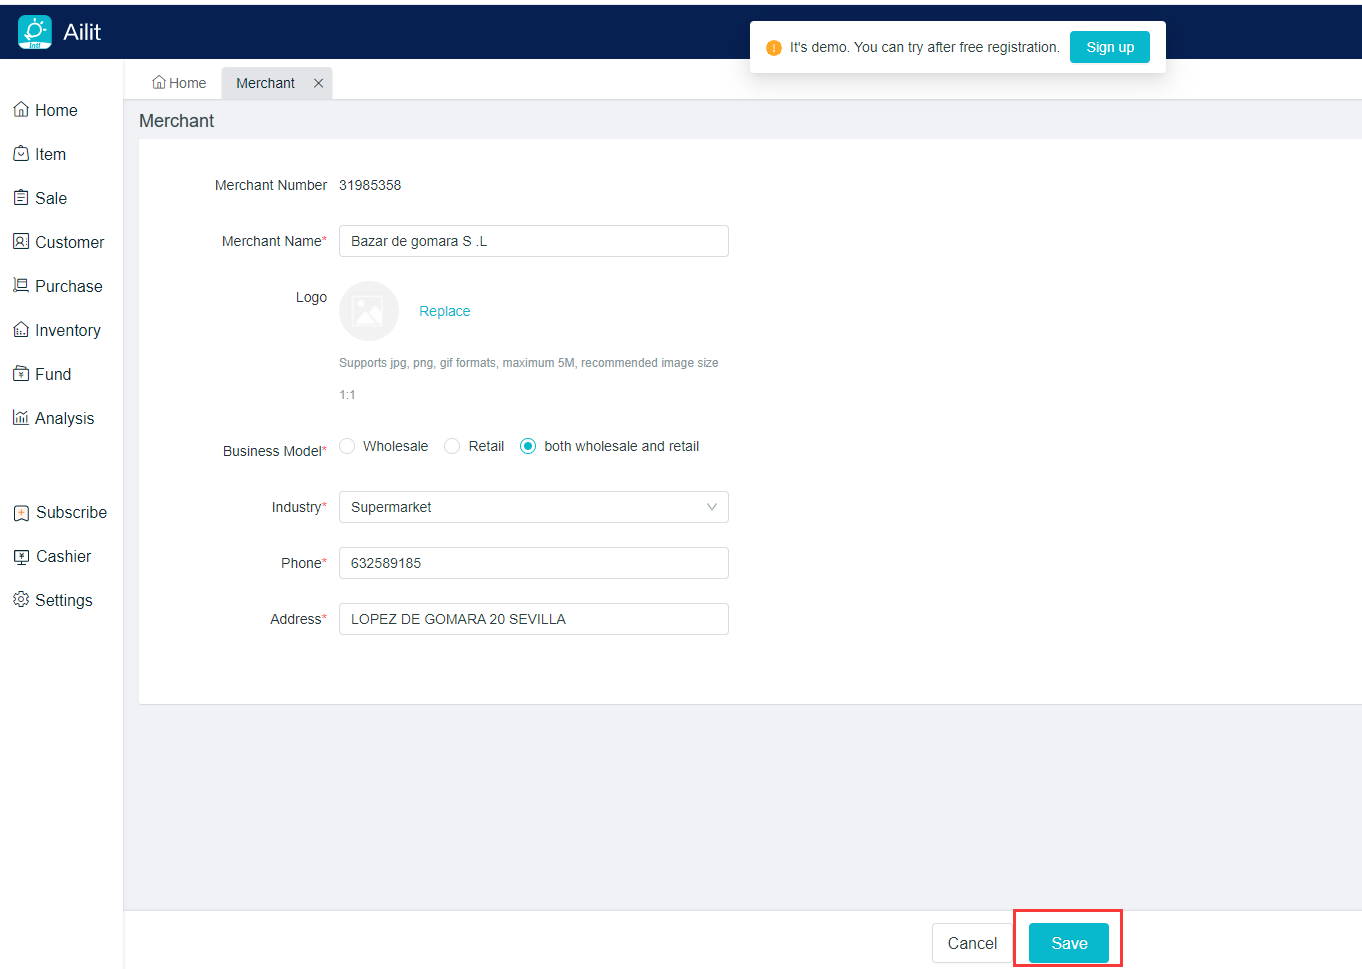Image resolution: width=1362 pixels, height=969 pixels.
Task: Switch to the Home tab
Action: point(179,83)
